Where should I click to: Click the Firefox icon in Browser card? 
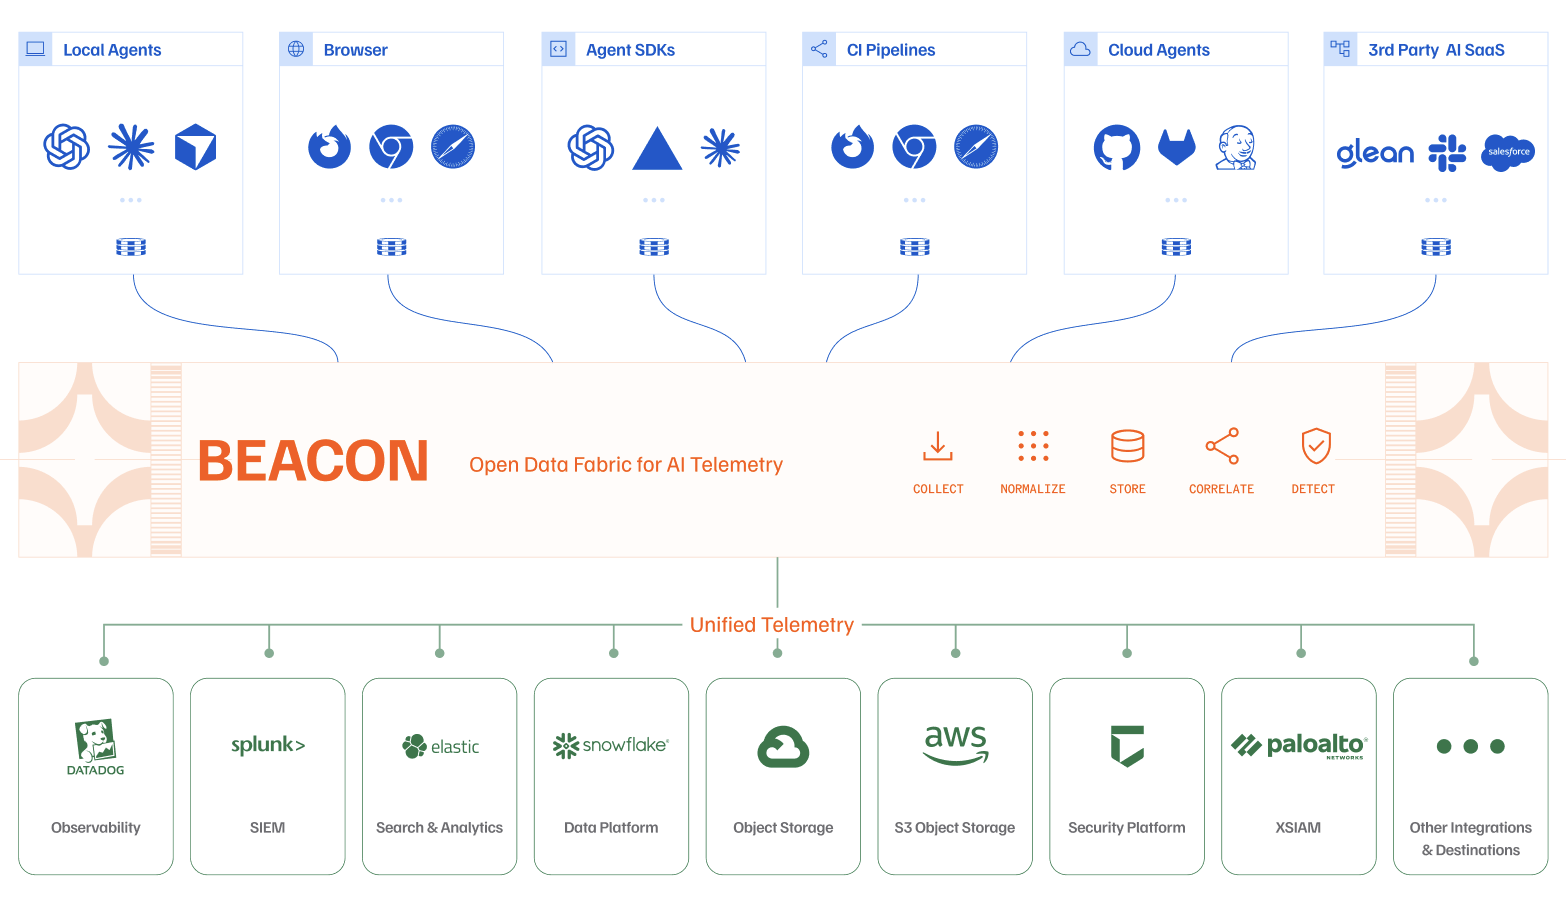[x=329, y=147]
